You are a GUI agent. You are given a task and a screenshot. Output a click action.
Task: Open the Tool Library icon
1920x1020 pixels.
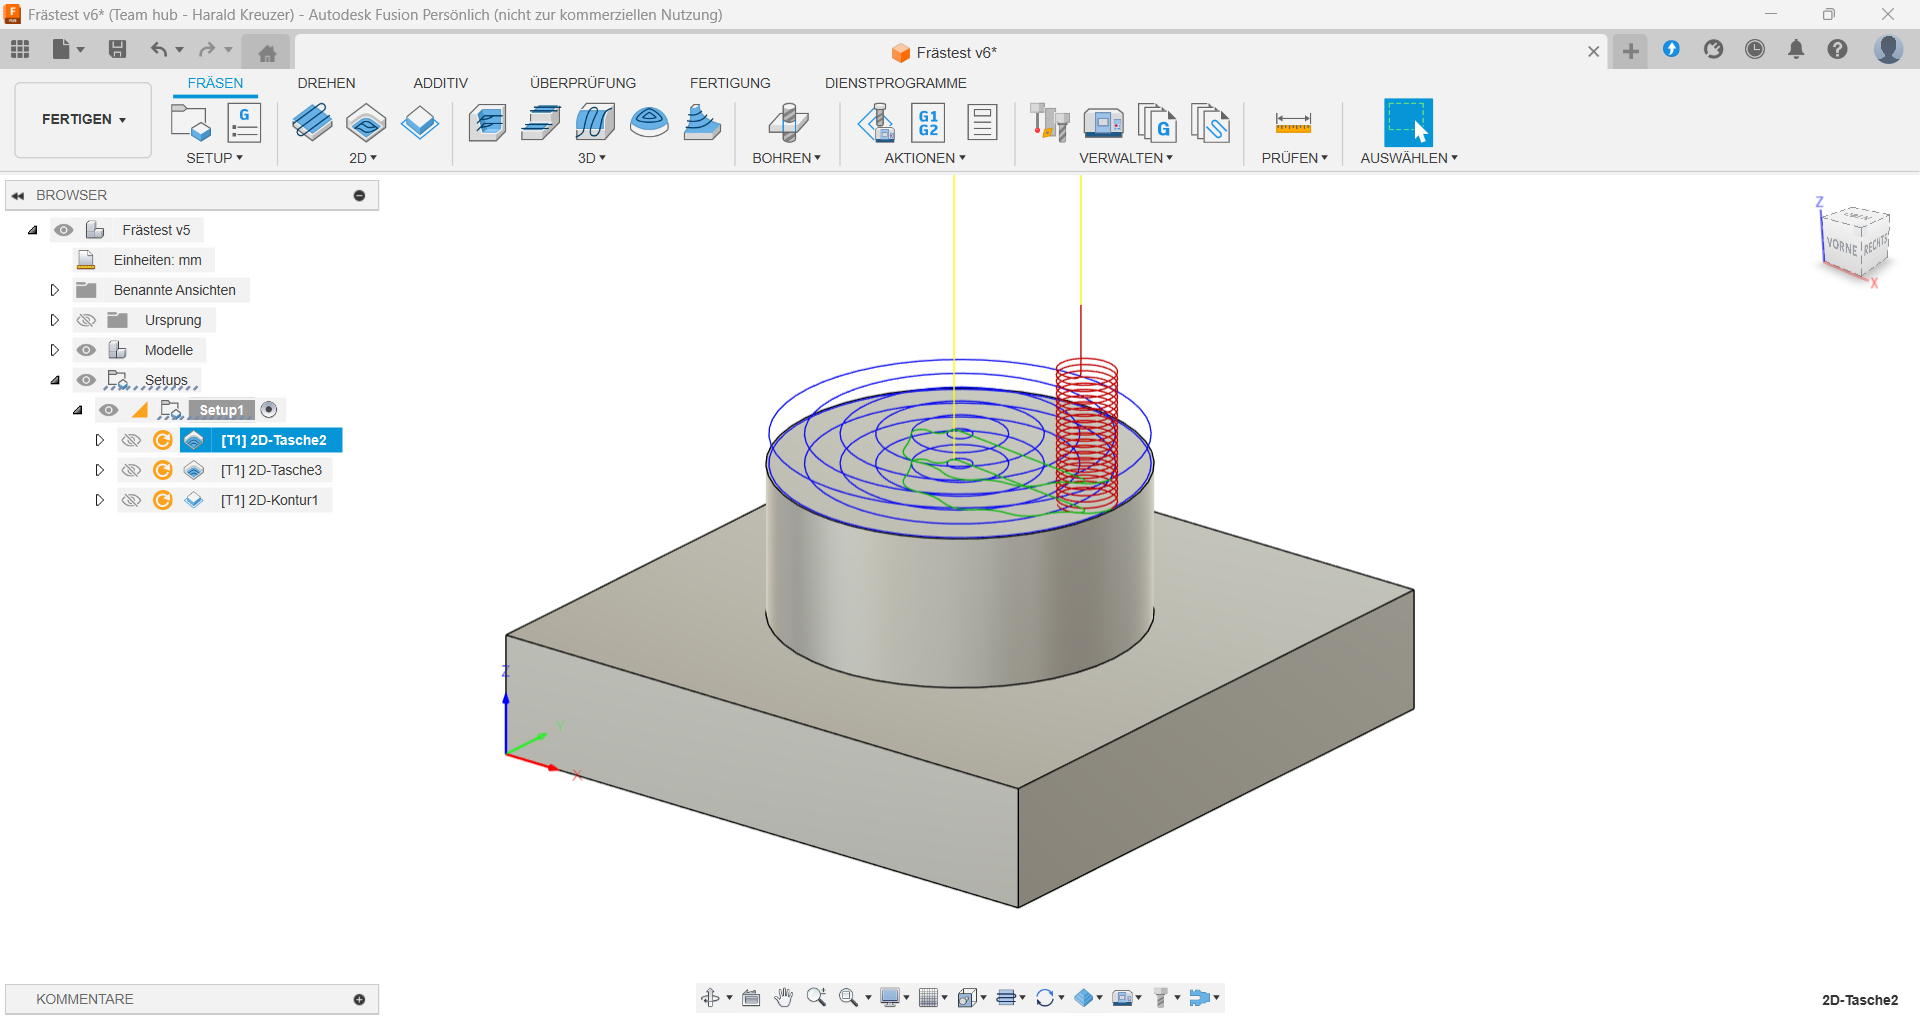point(1049,123)
